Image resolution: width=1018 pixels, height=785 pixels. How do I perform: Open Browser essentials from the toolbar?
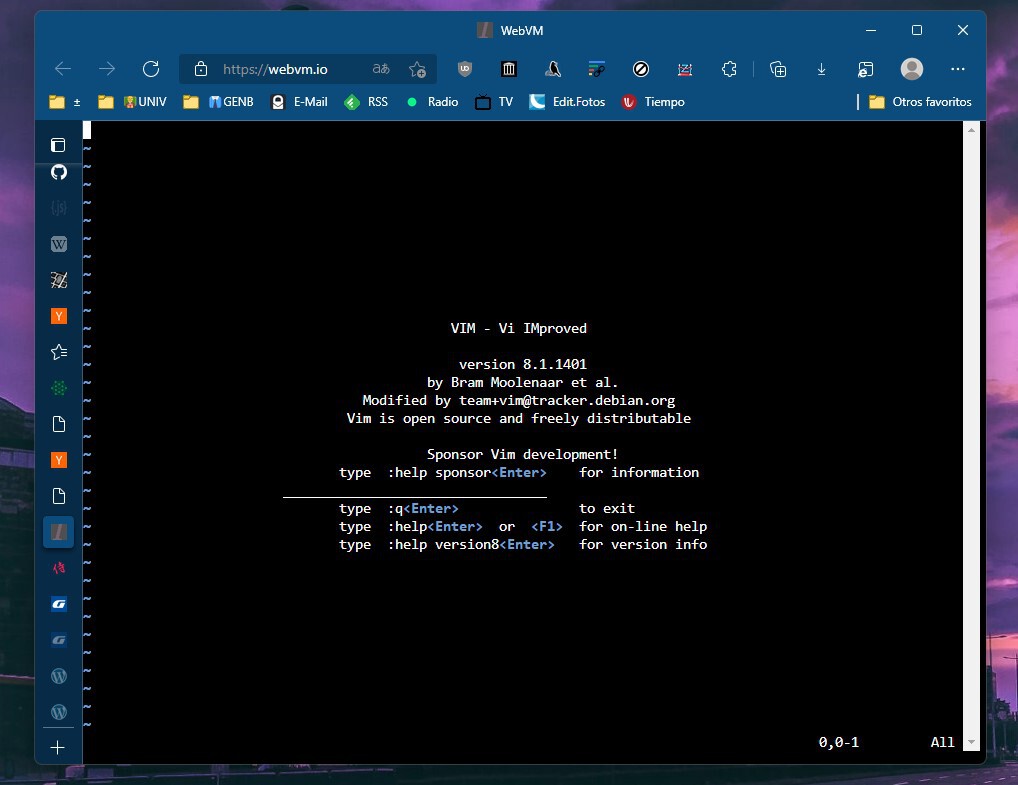tap(866, 69)
